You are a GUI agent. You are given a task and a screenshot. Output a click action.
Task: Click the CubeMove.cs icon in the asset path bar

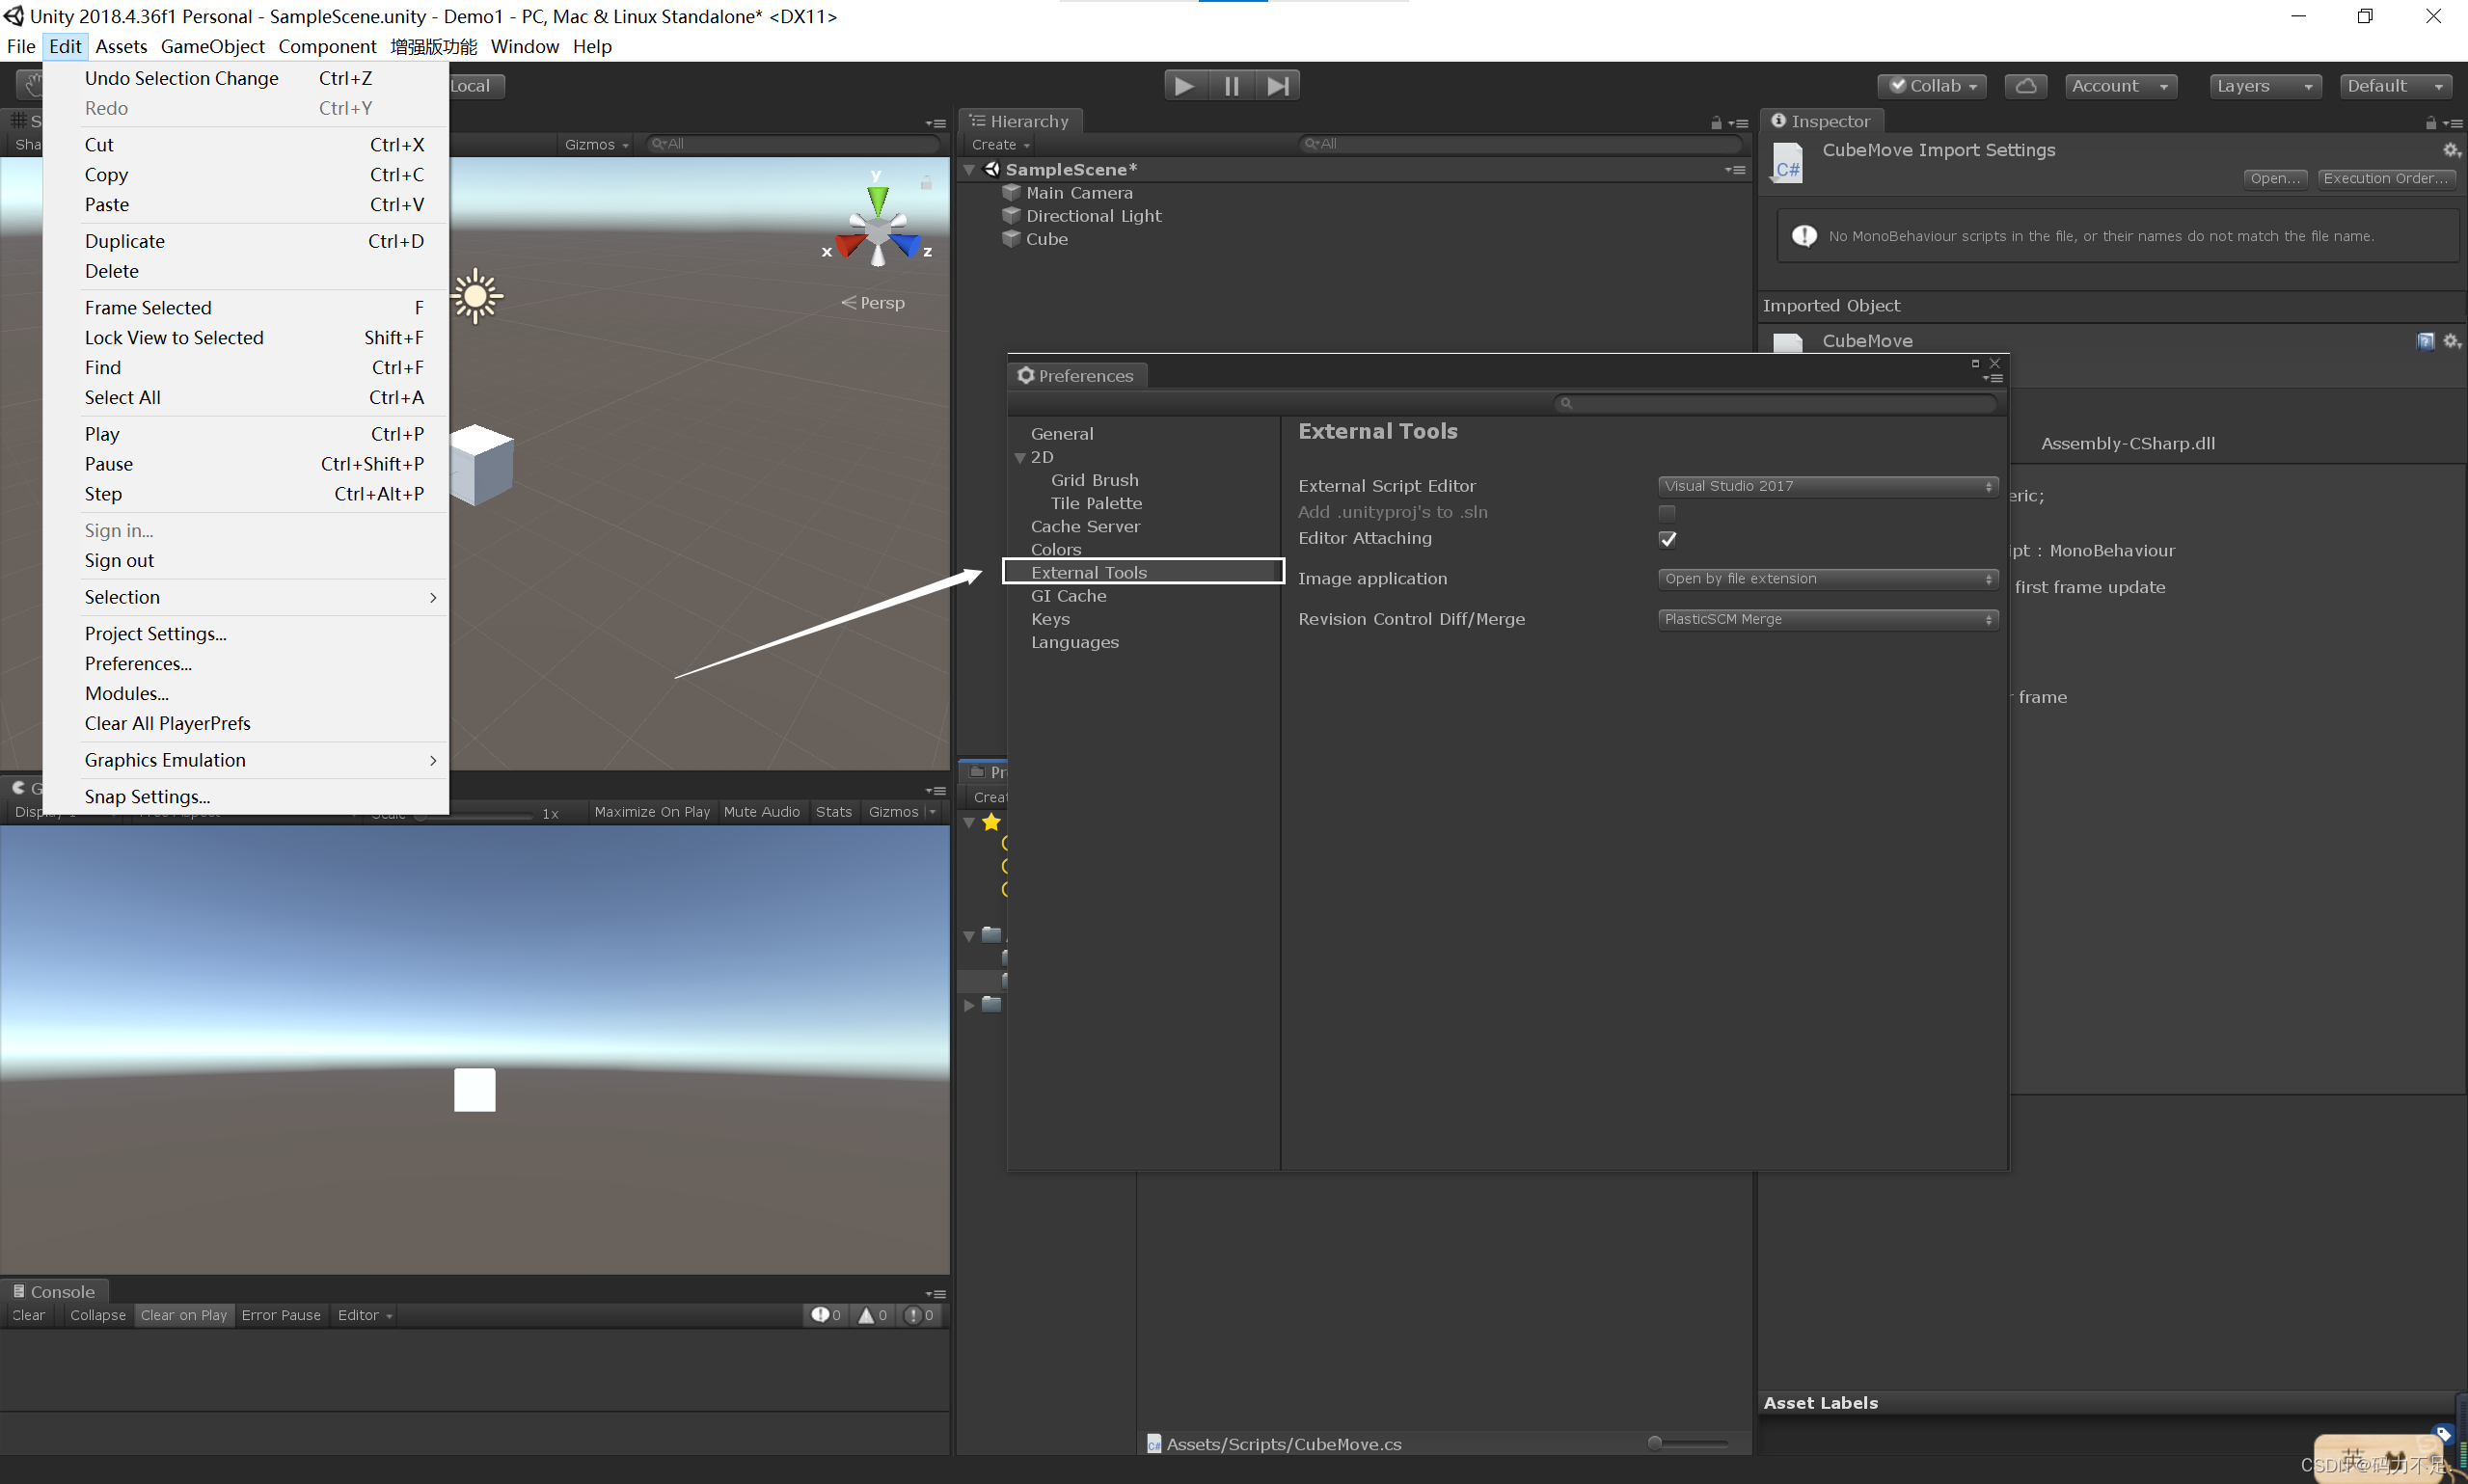coord(1155,1444)
